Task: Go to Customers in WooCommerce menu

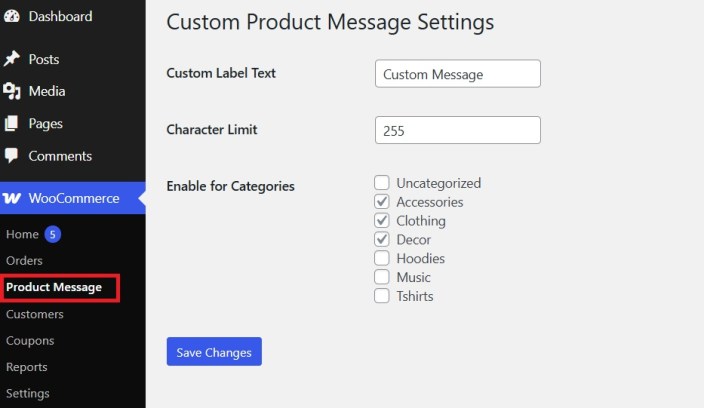Action: tap(35, 314)
